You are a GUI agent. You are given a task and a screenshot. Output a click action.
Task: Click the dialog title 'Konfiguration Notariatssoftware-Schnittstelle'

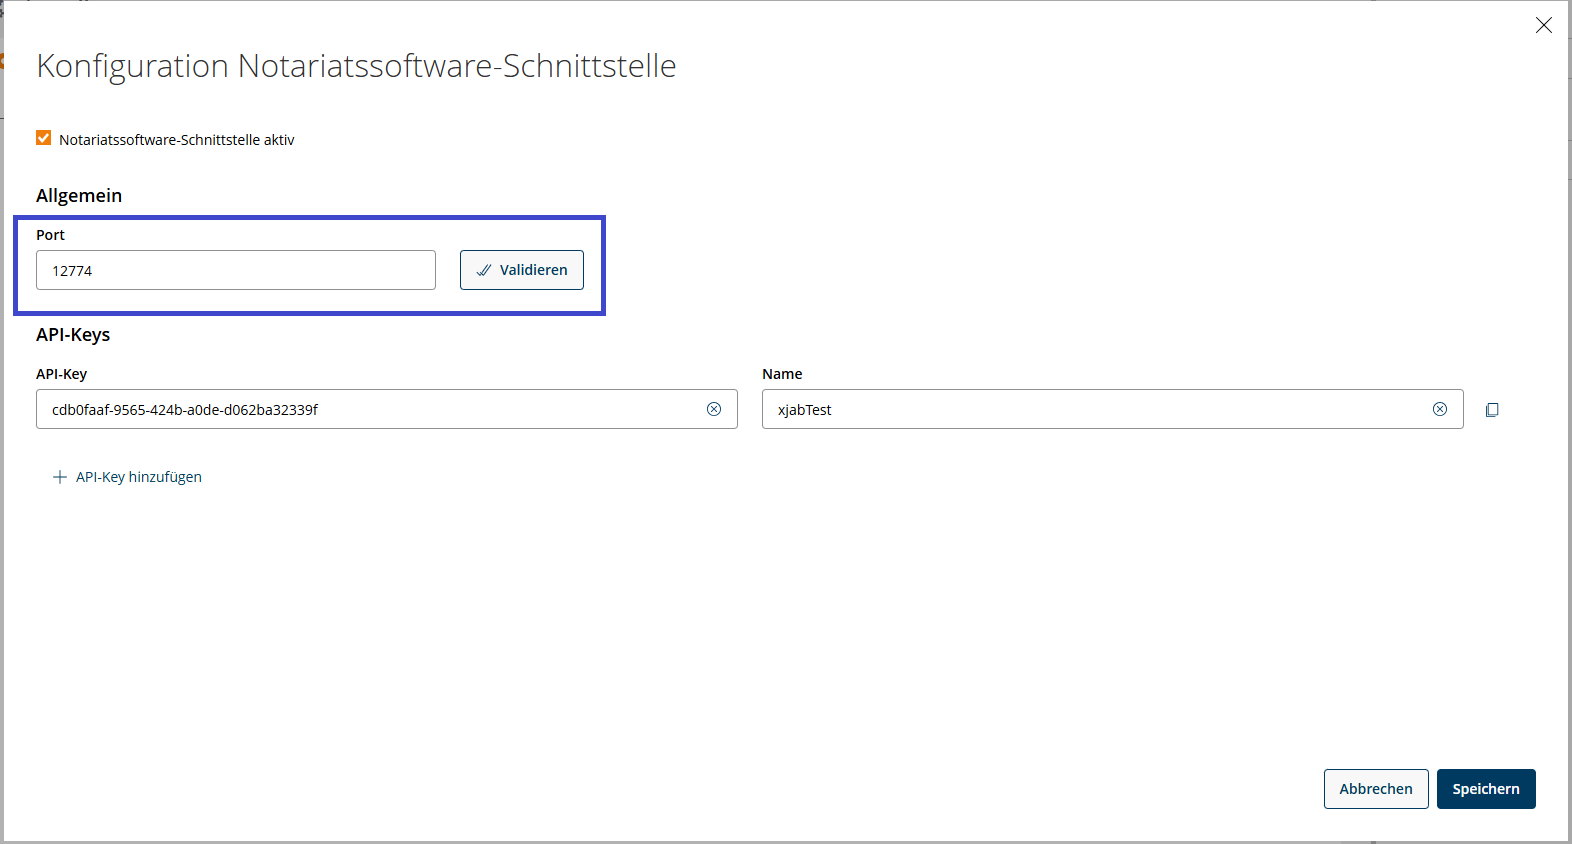pos(356,66)
